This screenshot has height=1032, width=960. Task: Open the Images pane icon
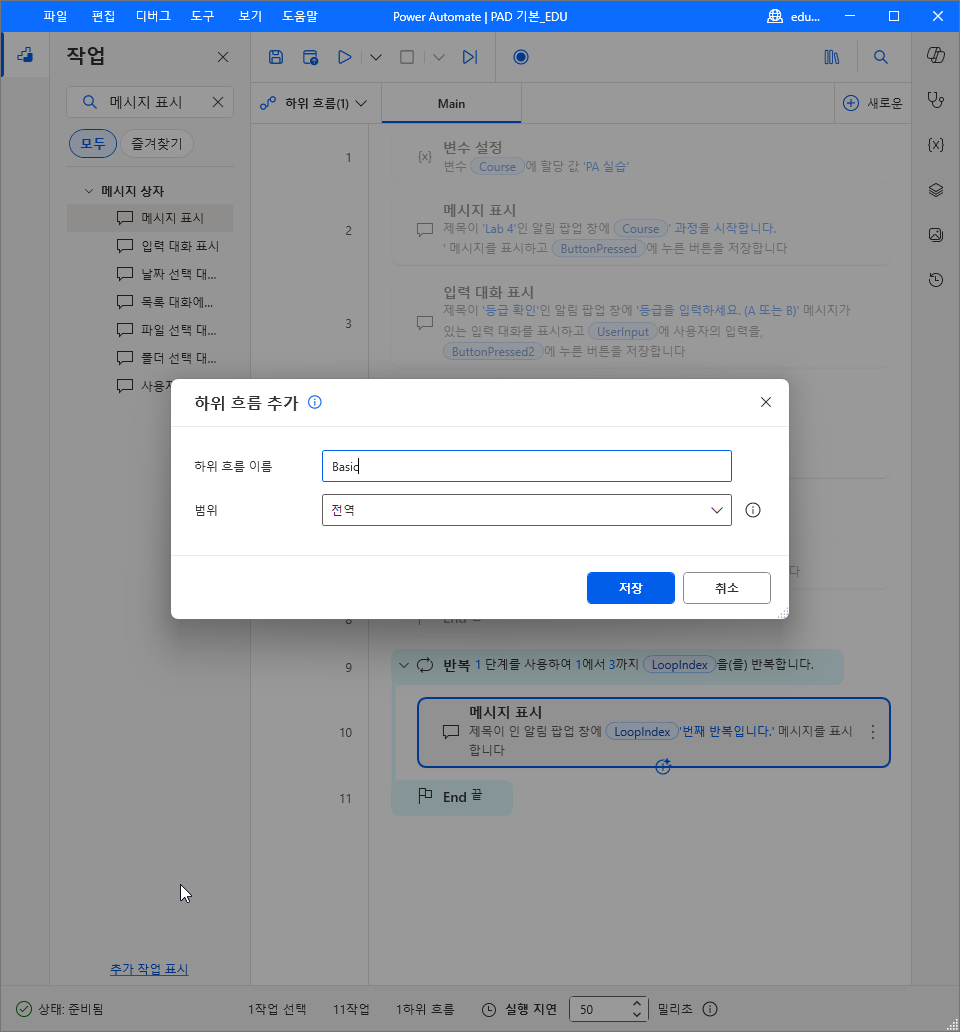click(x=936, y=235)
